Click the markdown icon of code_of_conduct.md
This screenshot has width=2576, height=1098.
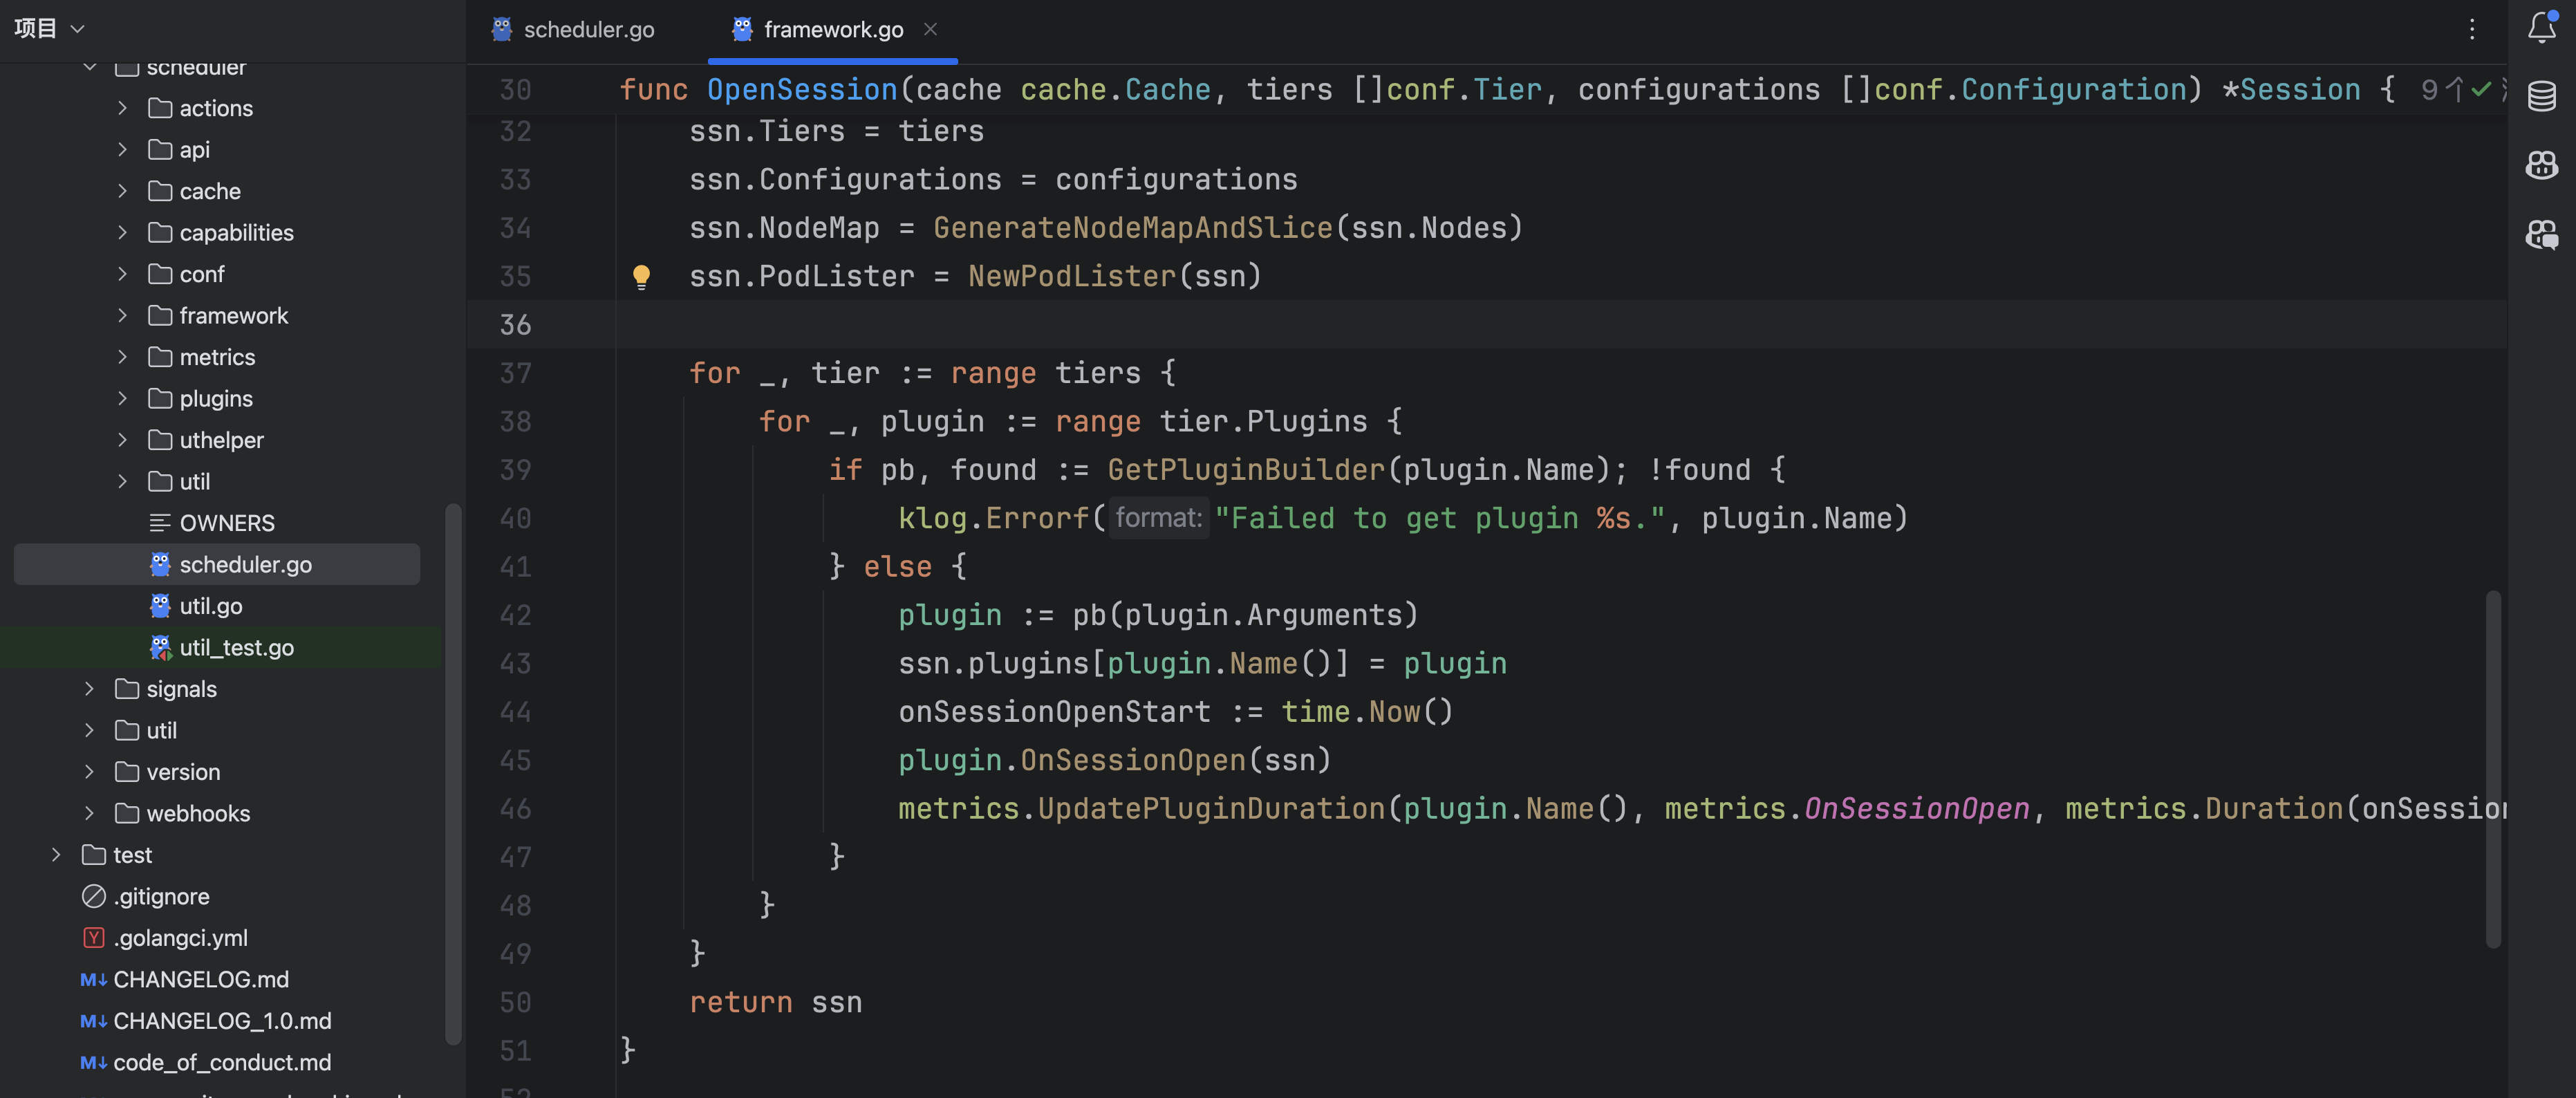pyautogui.click(x=94, y=1063)
